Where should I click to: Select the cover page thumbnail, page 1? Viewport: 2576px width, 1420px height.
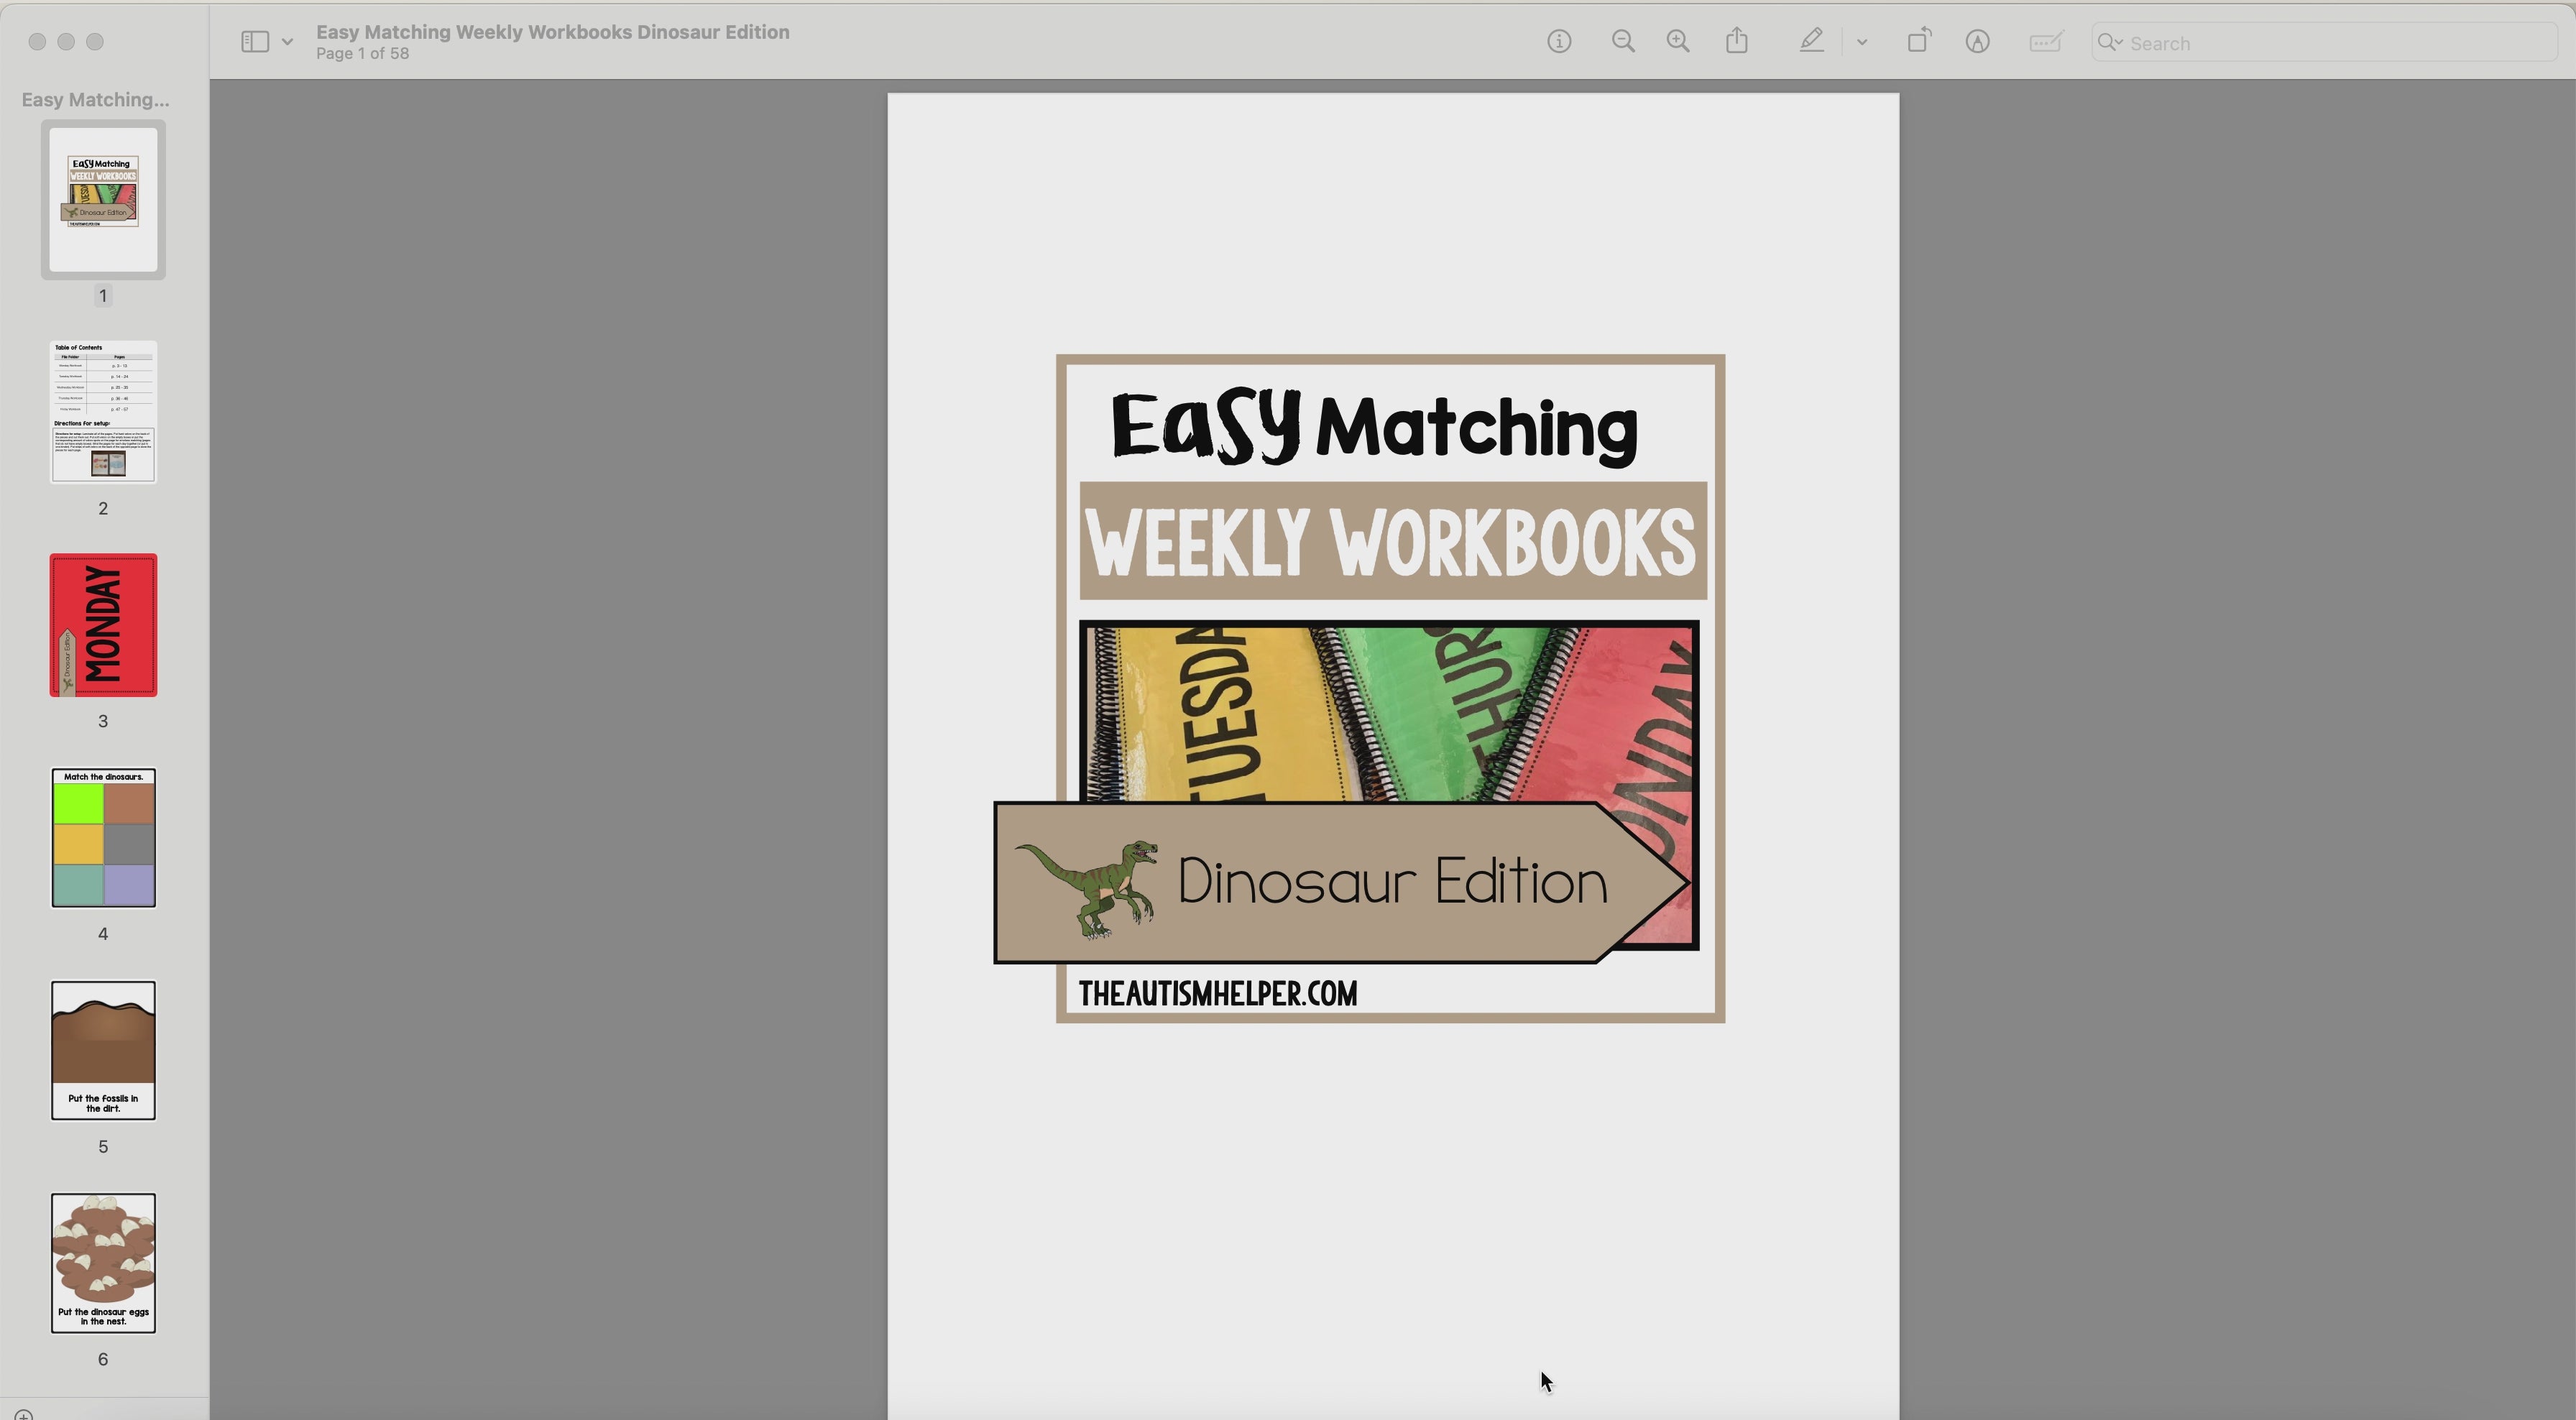pos(102,200)
